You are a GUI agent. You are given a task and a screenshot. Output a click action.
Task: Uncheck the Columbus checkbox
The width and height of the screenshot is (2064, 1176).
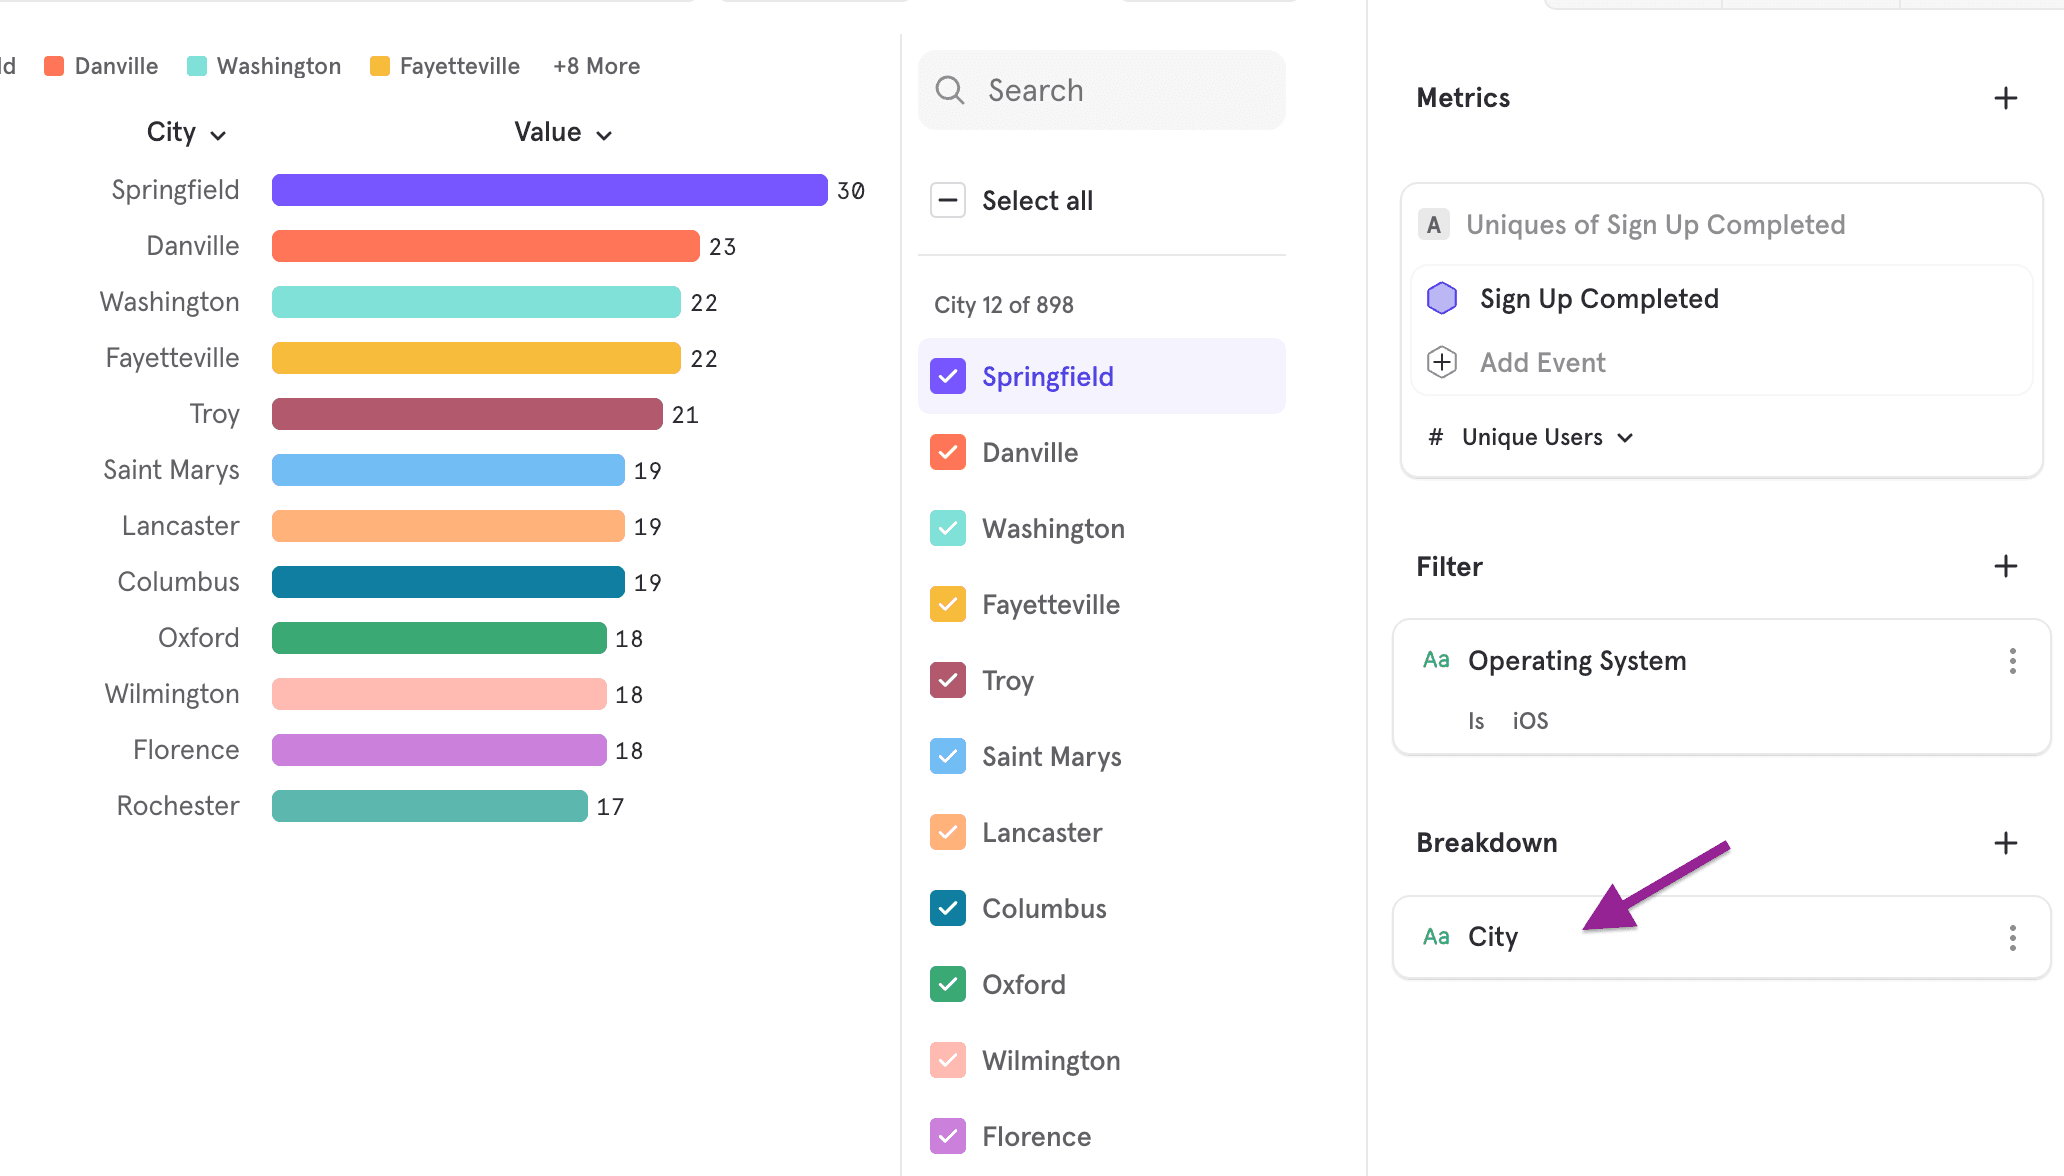coord(947,908)
